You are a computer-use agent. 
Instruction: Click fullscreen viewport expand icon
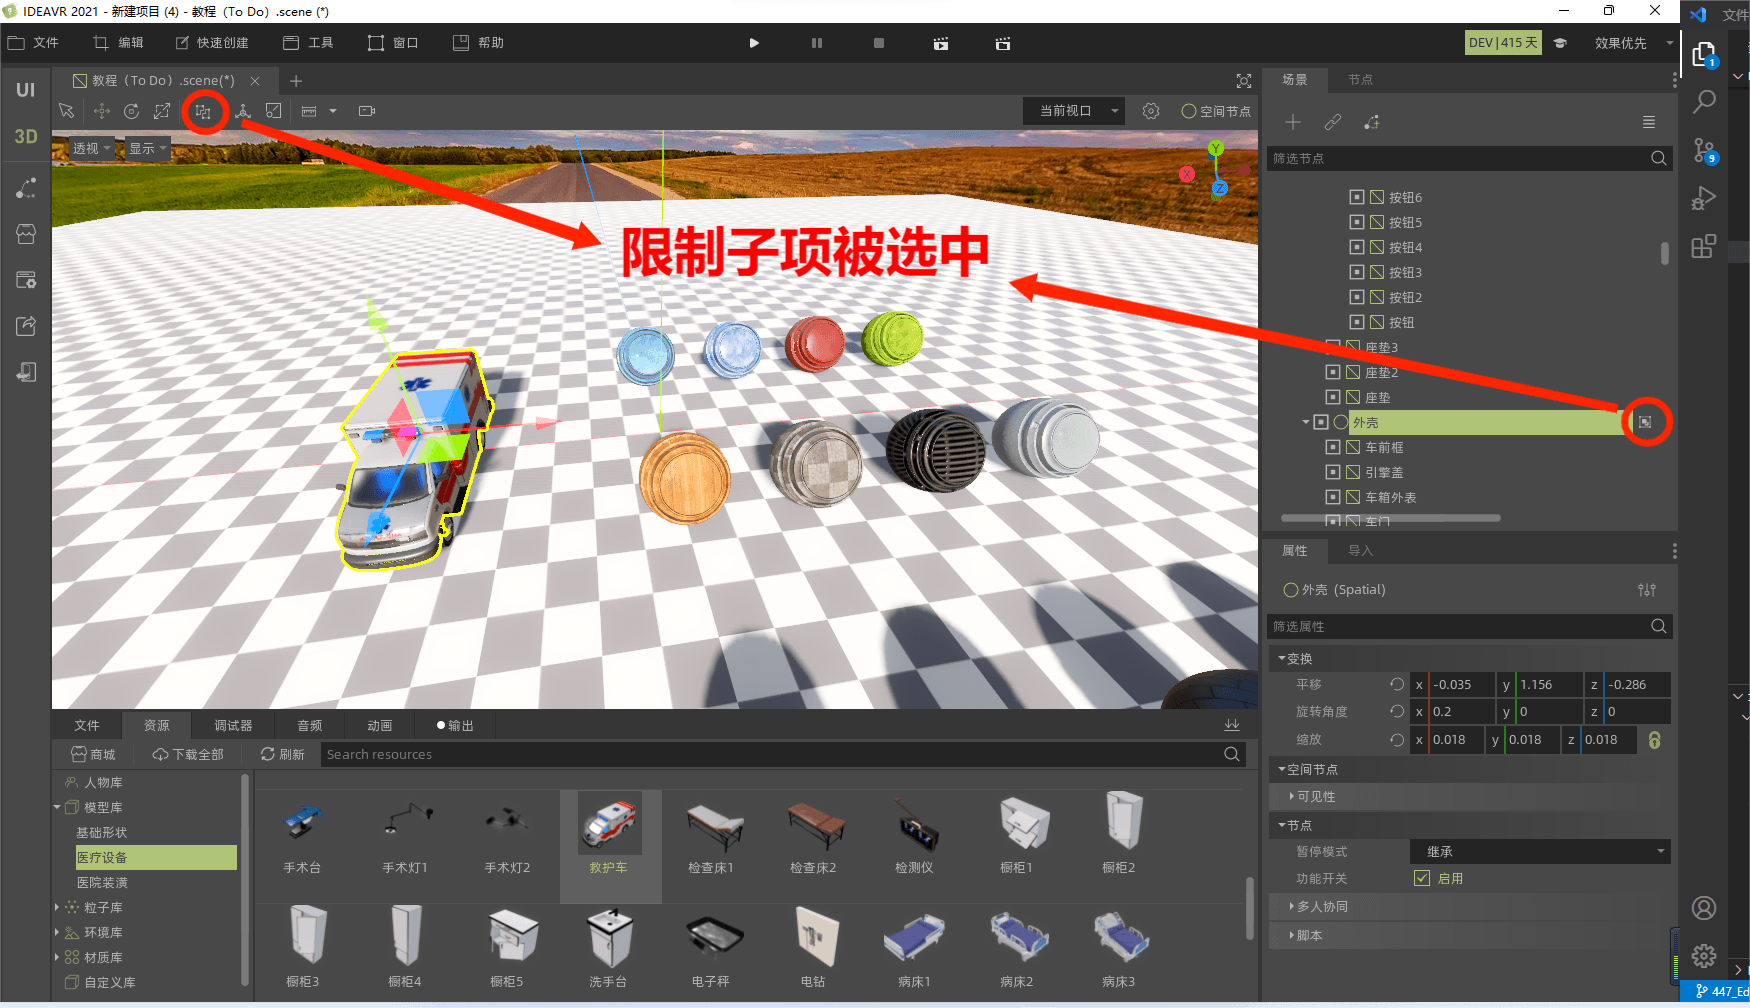1244,81
